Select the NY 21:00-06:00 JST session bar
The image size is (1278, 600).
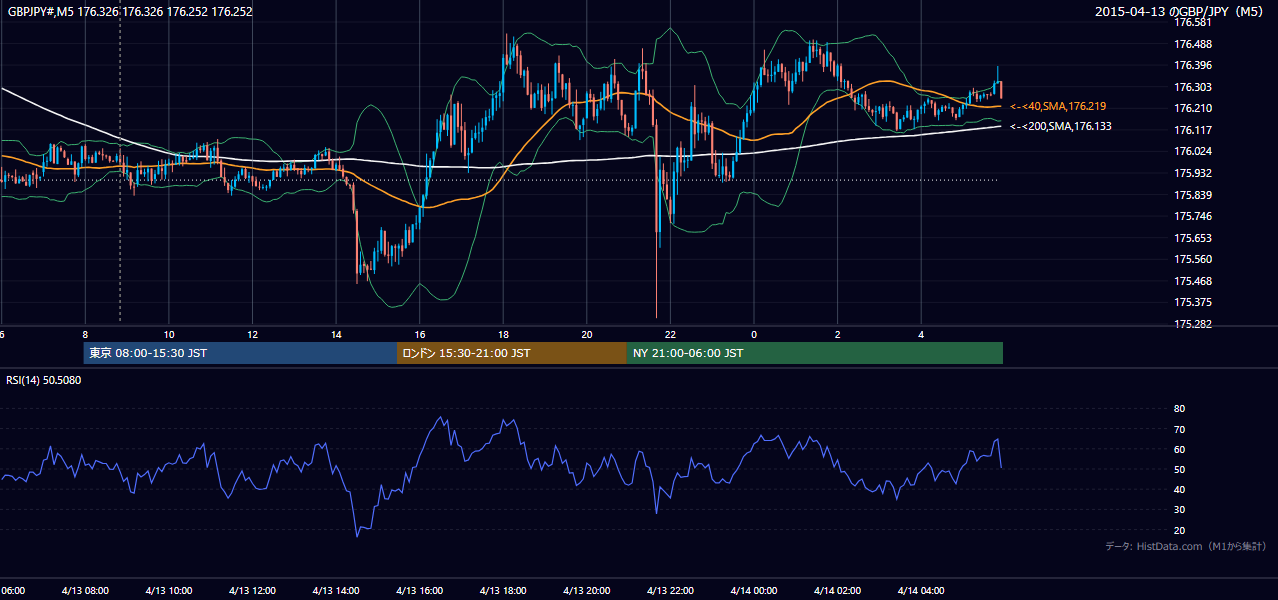pyautogui.click(x=815, y=353)
